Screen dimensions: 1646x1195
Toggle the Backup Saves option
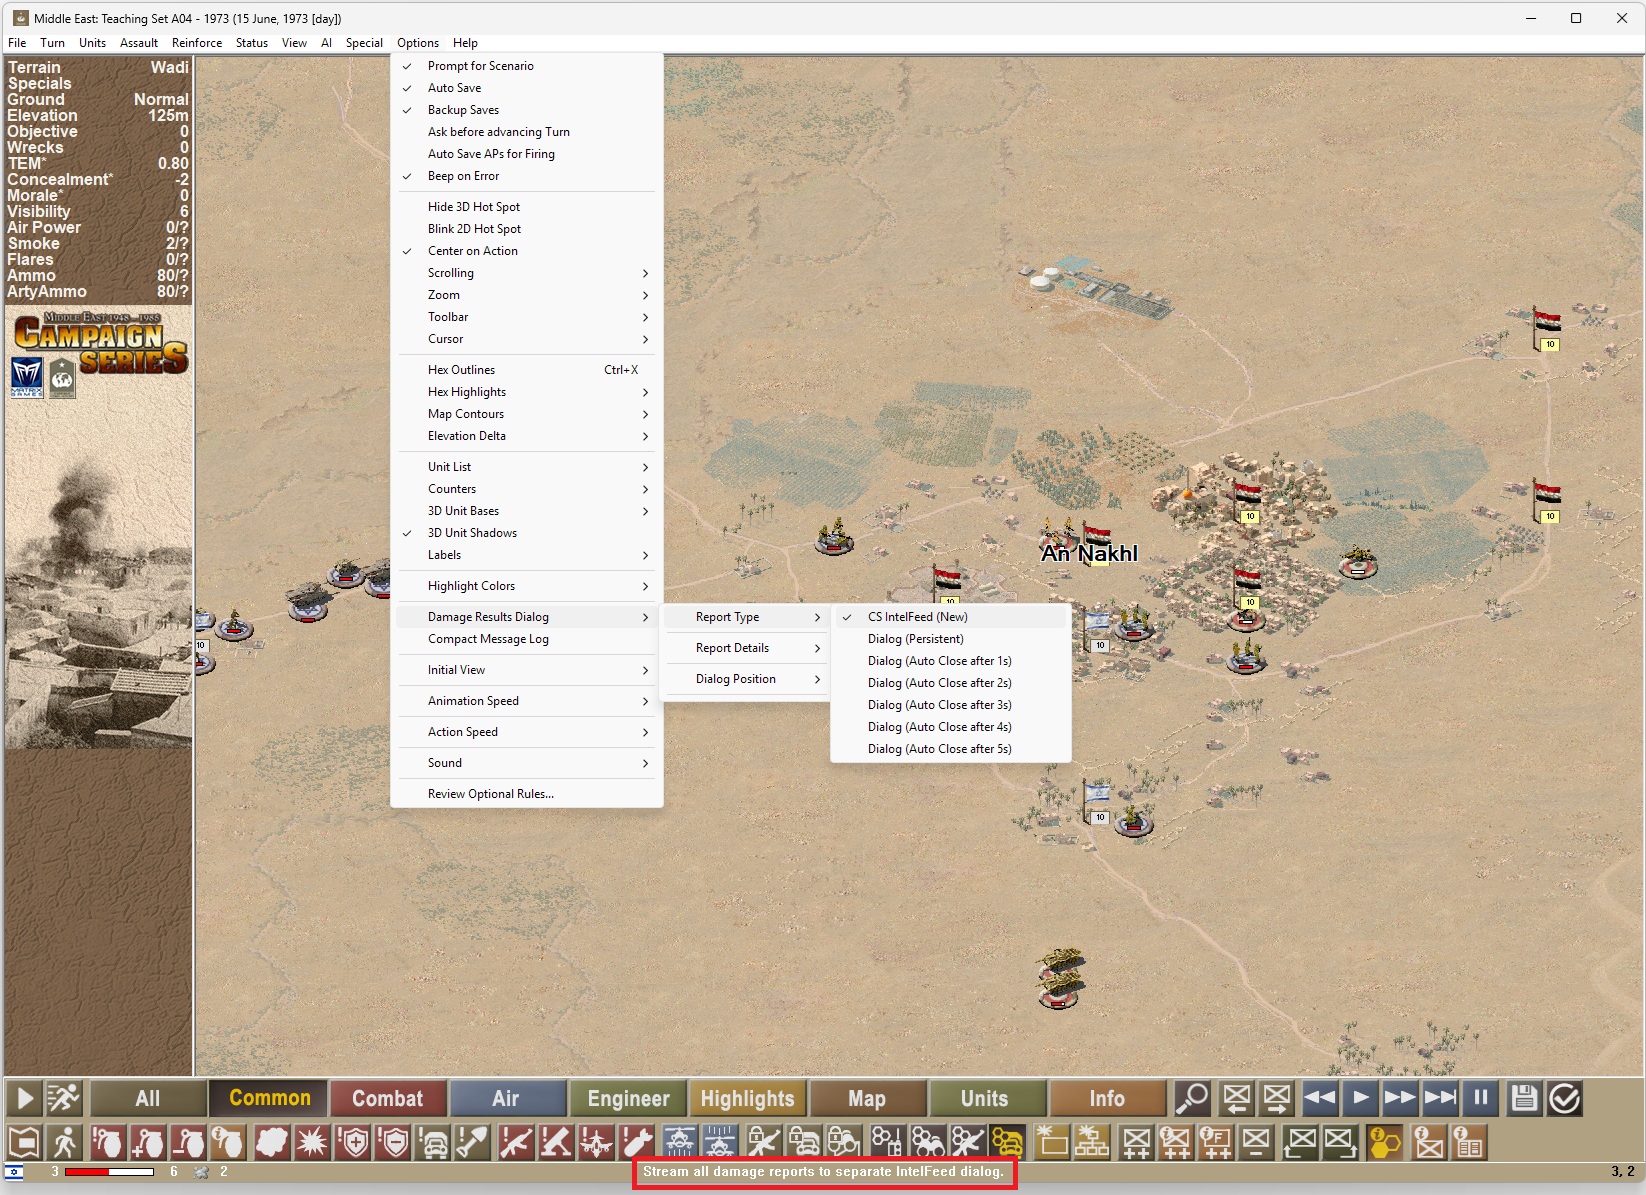click(x=527, y=110)
